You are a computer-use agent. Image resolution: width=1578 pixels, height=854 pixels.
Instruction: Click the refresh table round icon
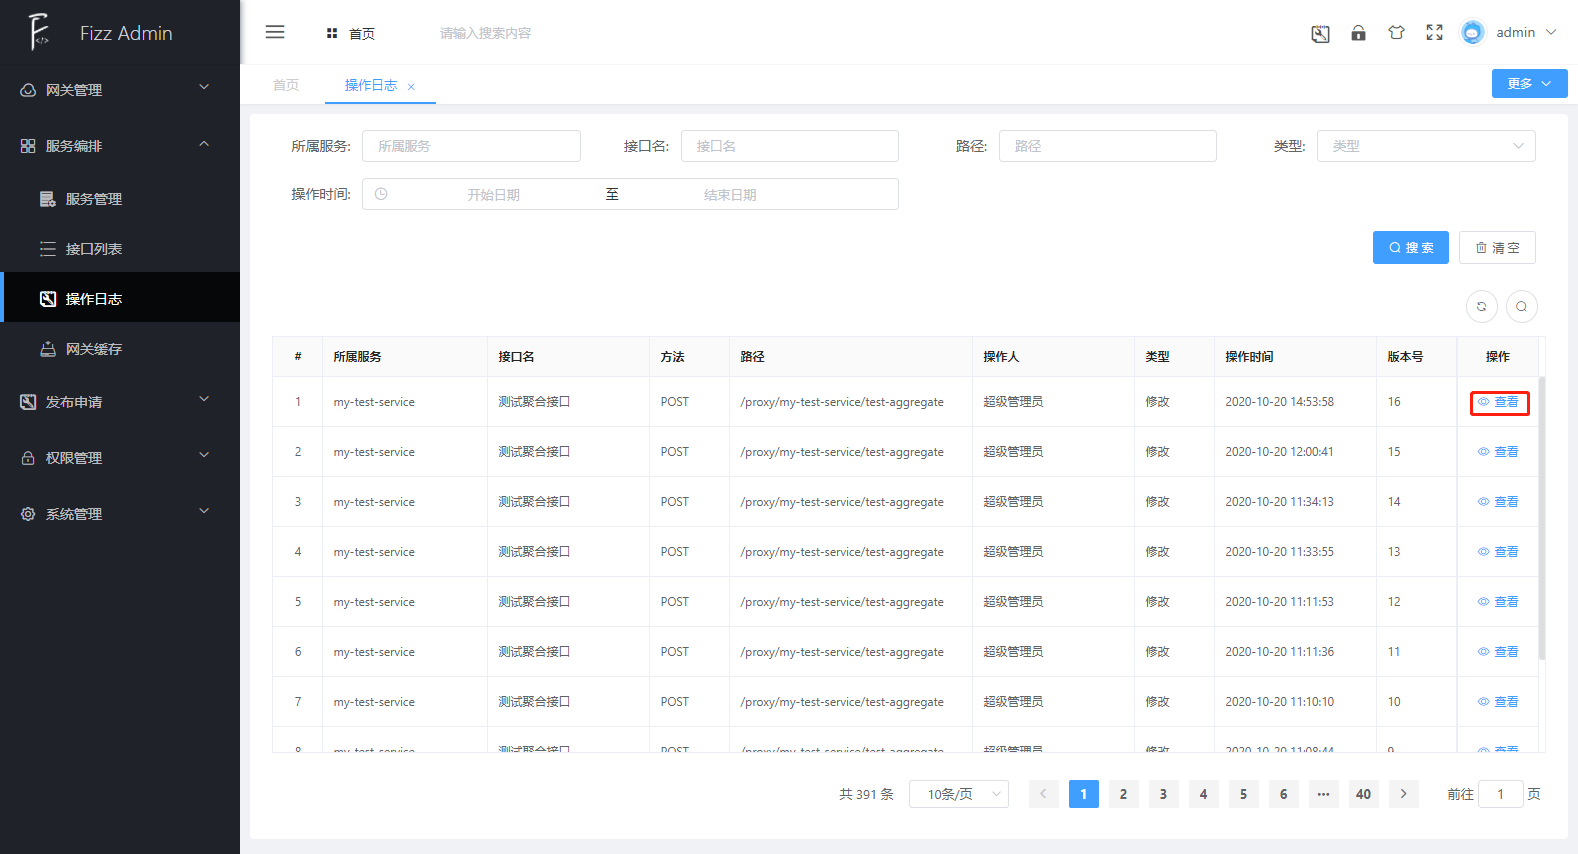1481,306
